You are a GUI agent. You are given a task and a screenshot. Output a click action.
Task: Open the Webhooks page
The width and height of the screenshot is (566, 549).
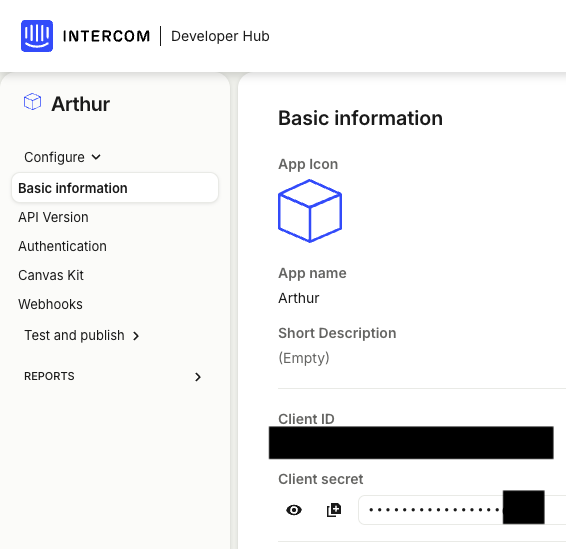click(51, 304)
